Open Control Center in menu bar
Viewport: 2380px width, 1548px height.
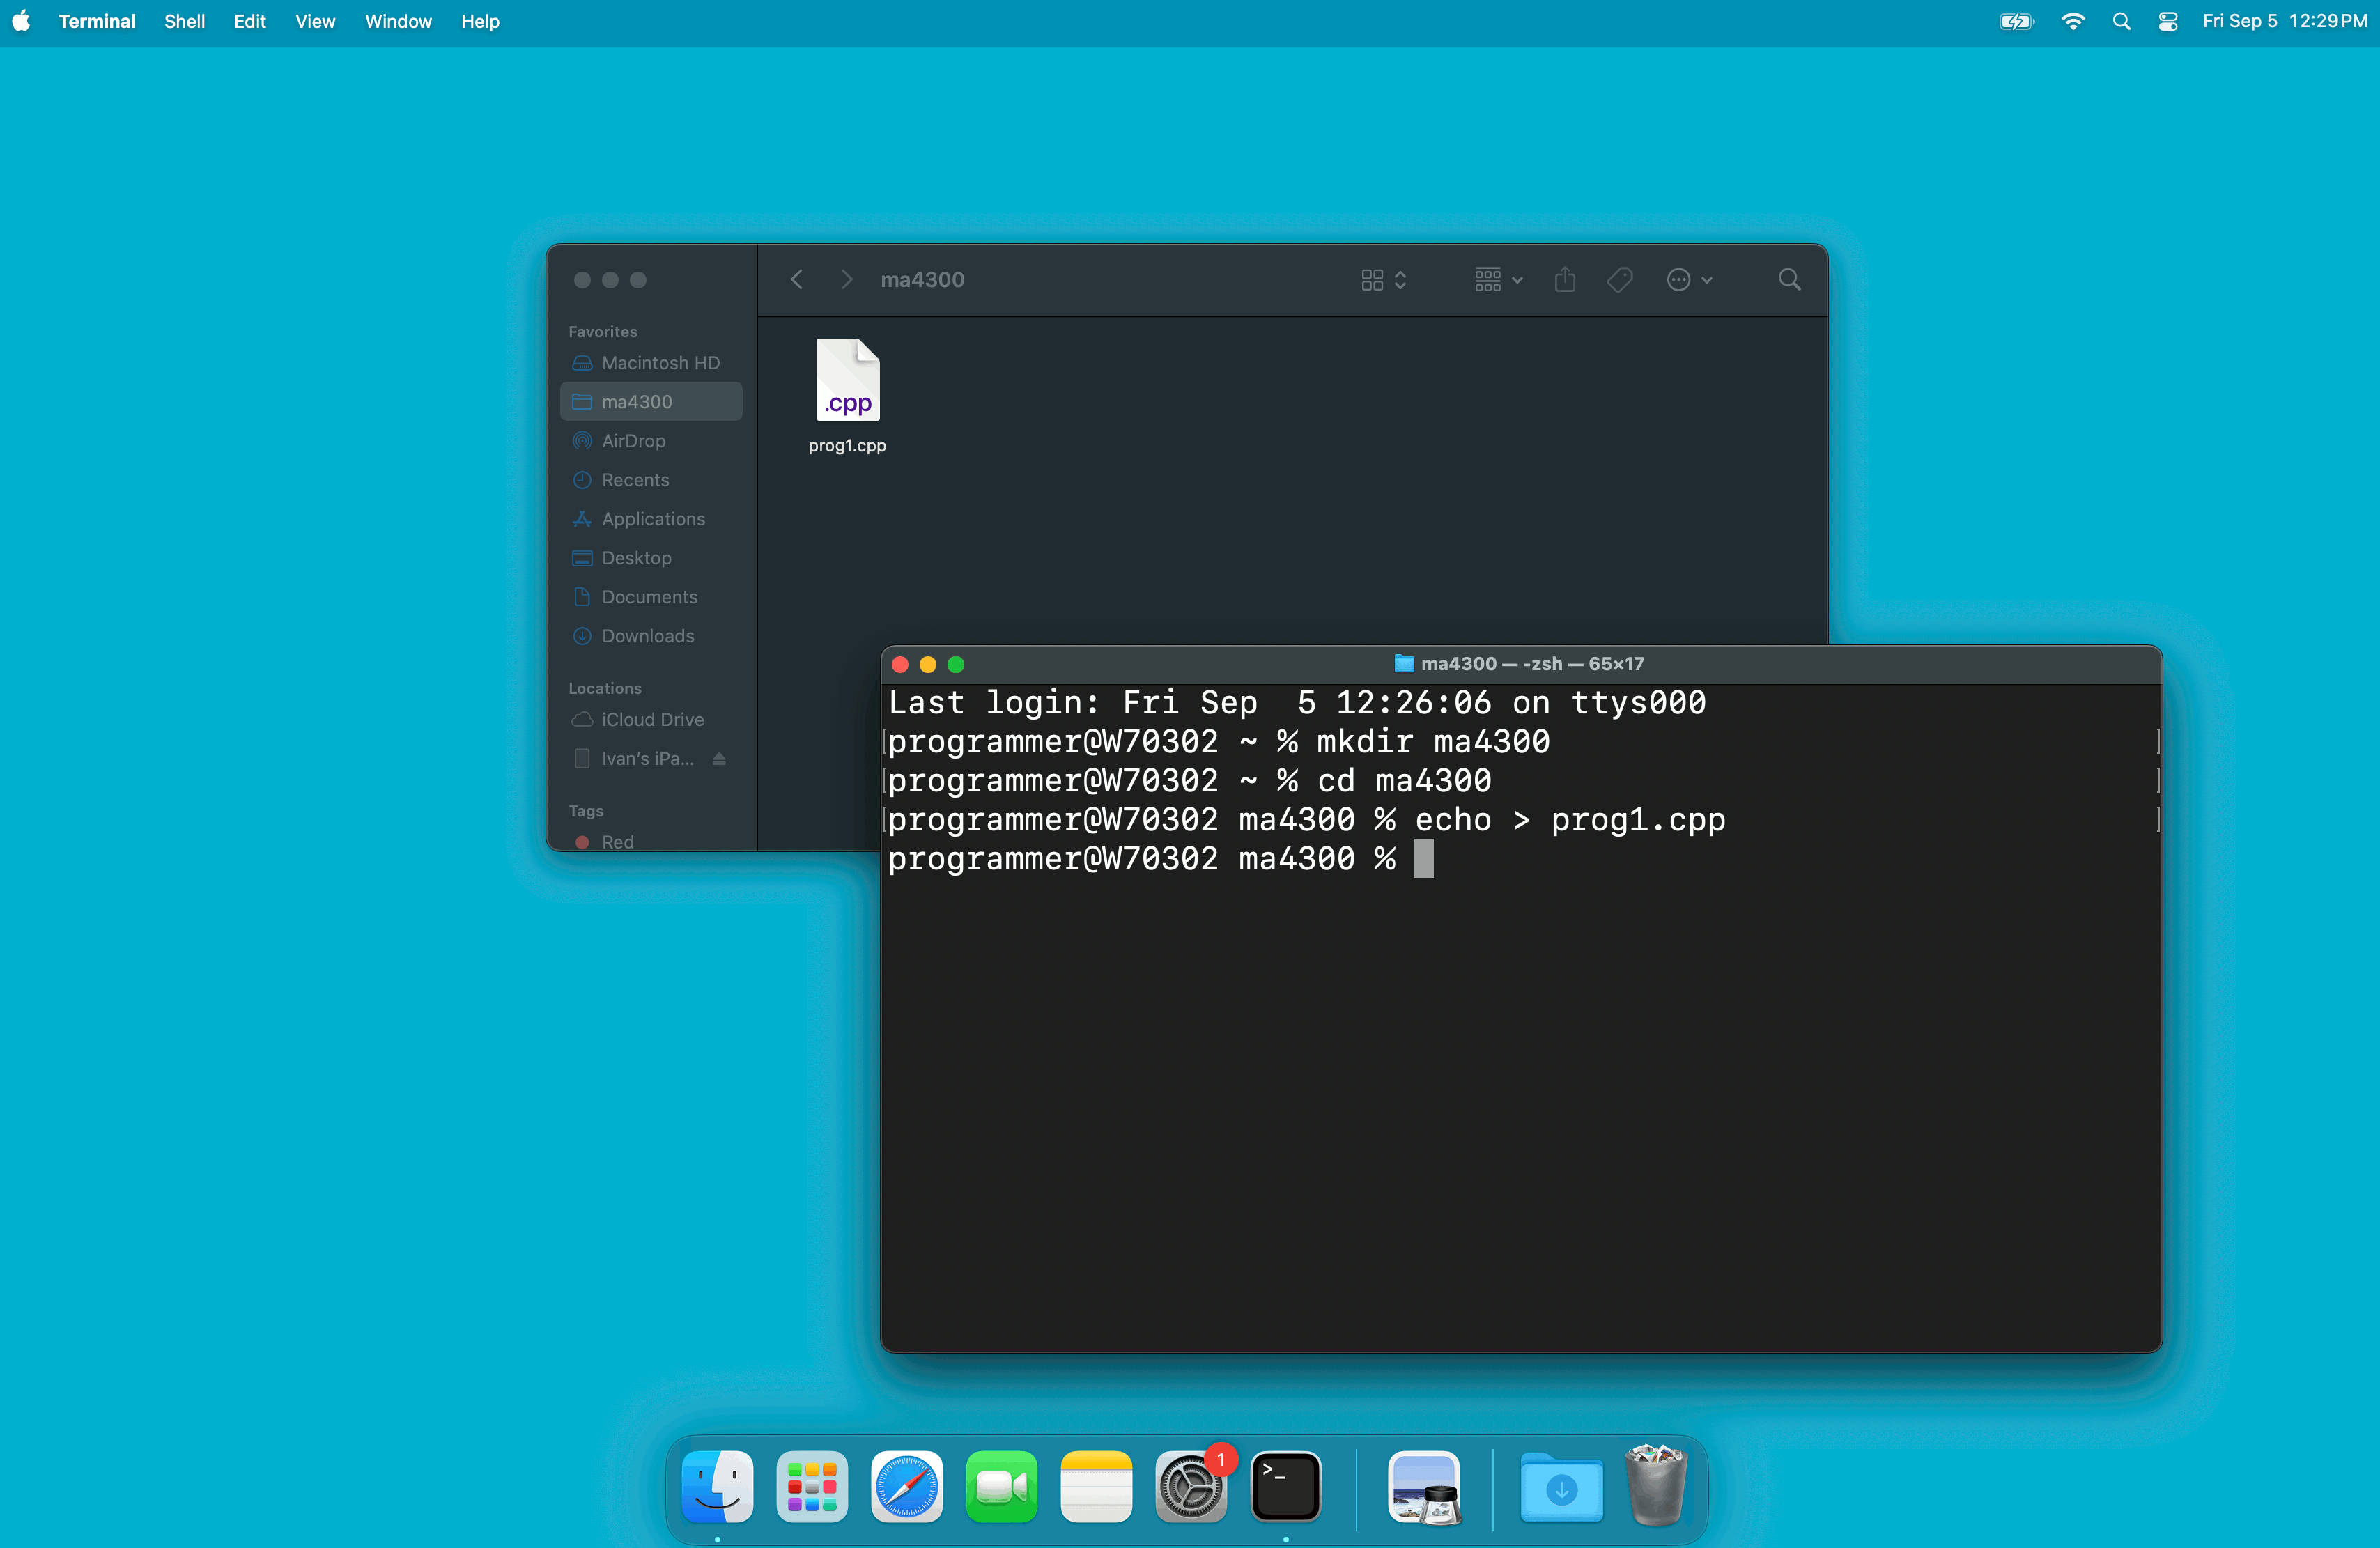[2167, 21]
